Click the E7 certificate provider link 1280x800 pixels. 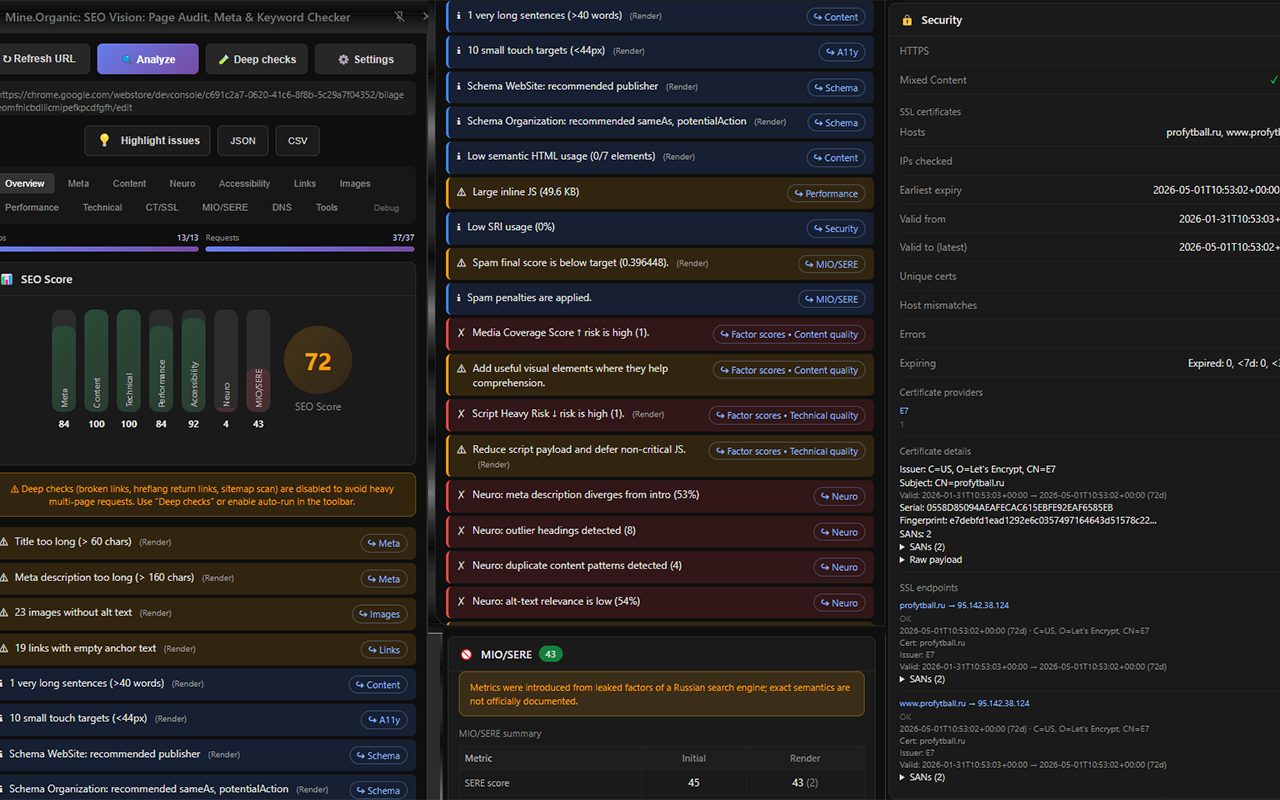tap(904, 411)
